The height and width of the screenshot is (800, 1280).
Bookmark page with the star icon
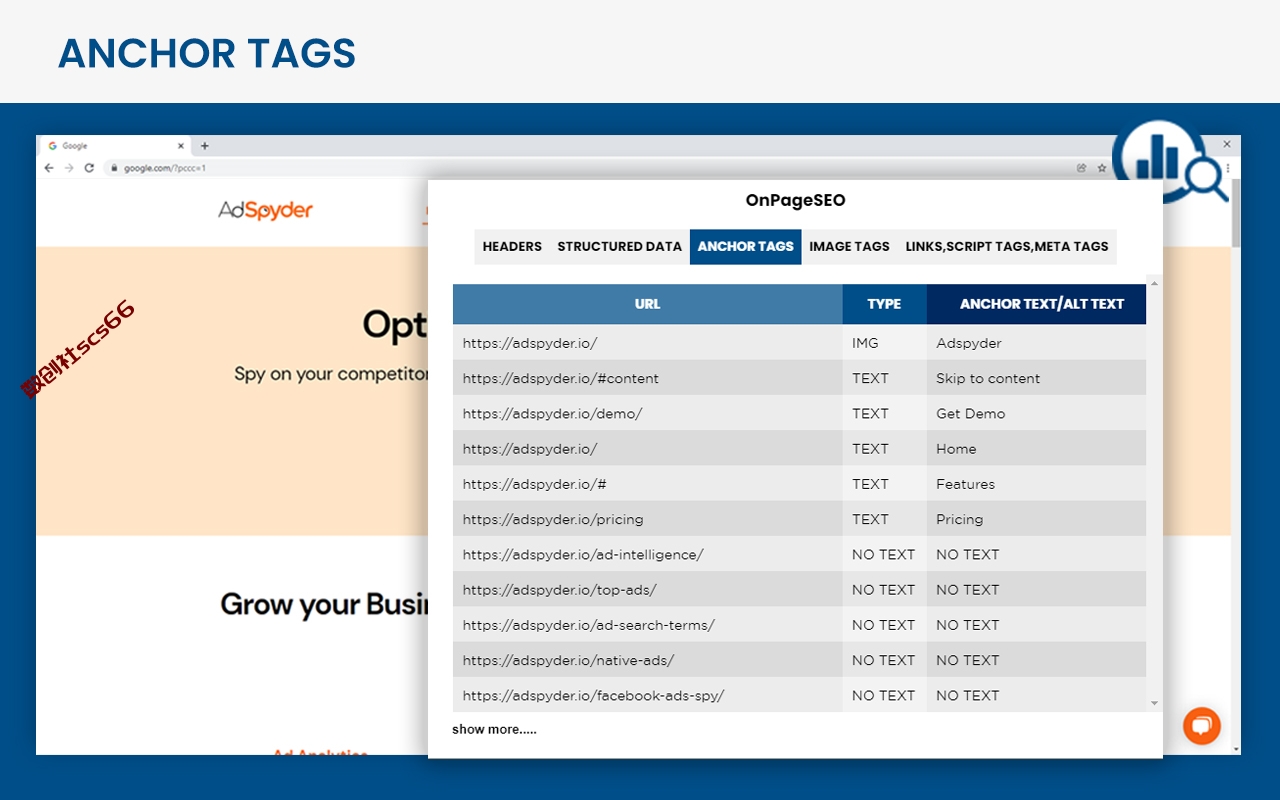click(x=1102, y=168)
